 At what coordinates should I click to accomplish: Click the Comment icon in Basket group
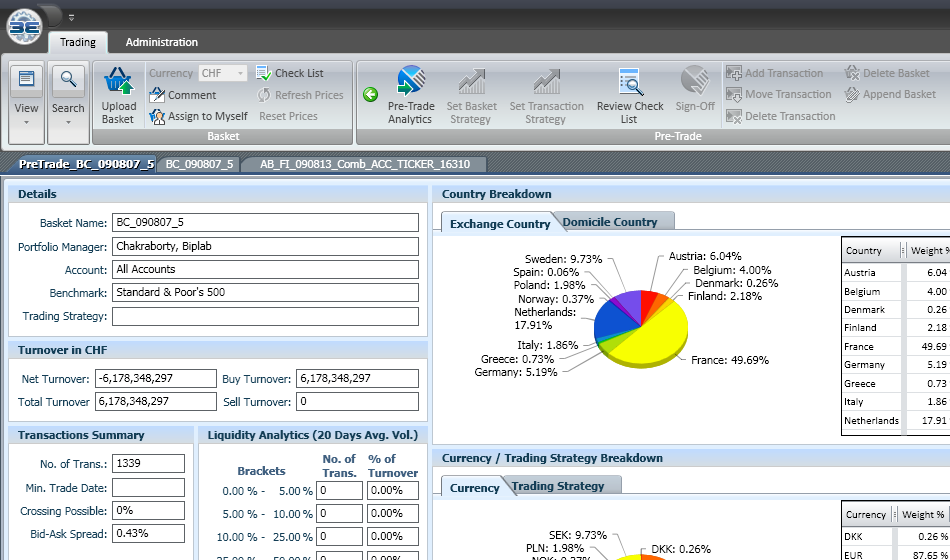click(x=158, y=95)
